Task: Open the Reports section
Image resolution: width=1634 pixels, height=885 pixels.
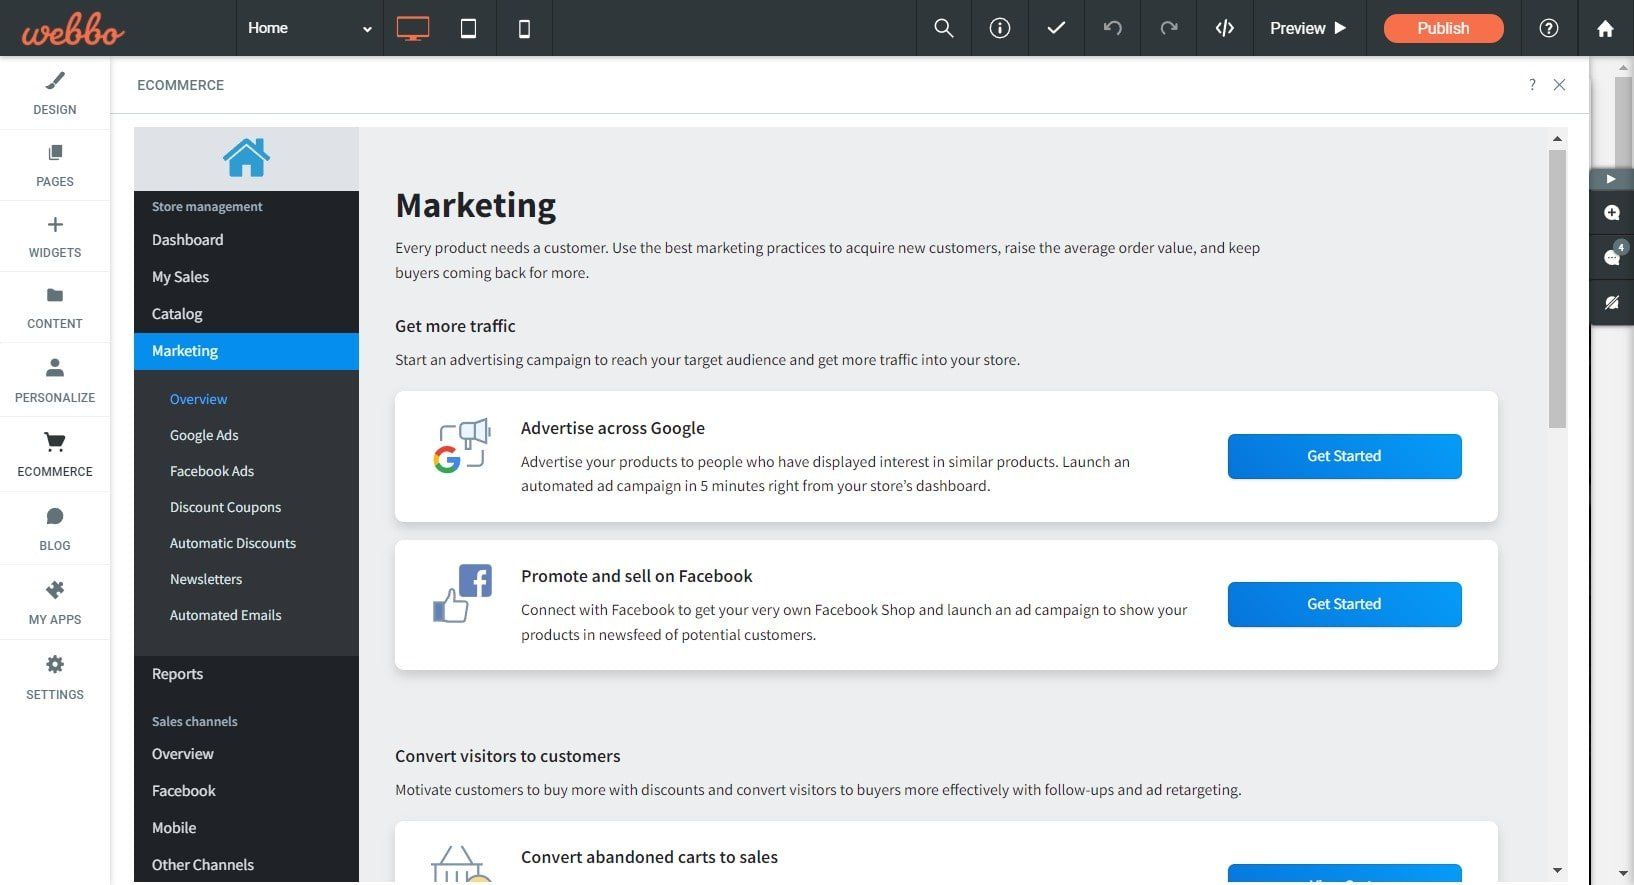Action: (246, 674)
